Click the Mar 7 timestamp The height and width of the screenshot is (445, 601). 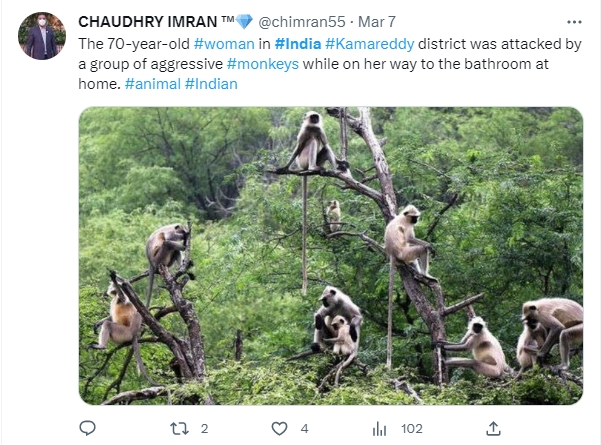(377, 22)
